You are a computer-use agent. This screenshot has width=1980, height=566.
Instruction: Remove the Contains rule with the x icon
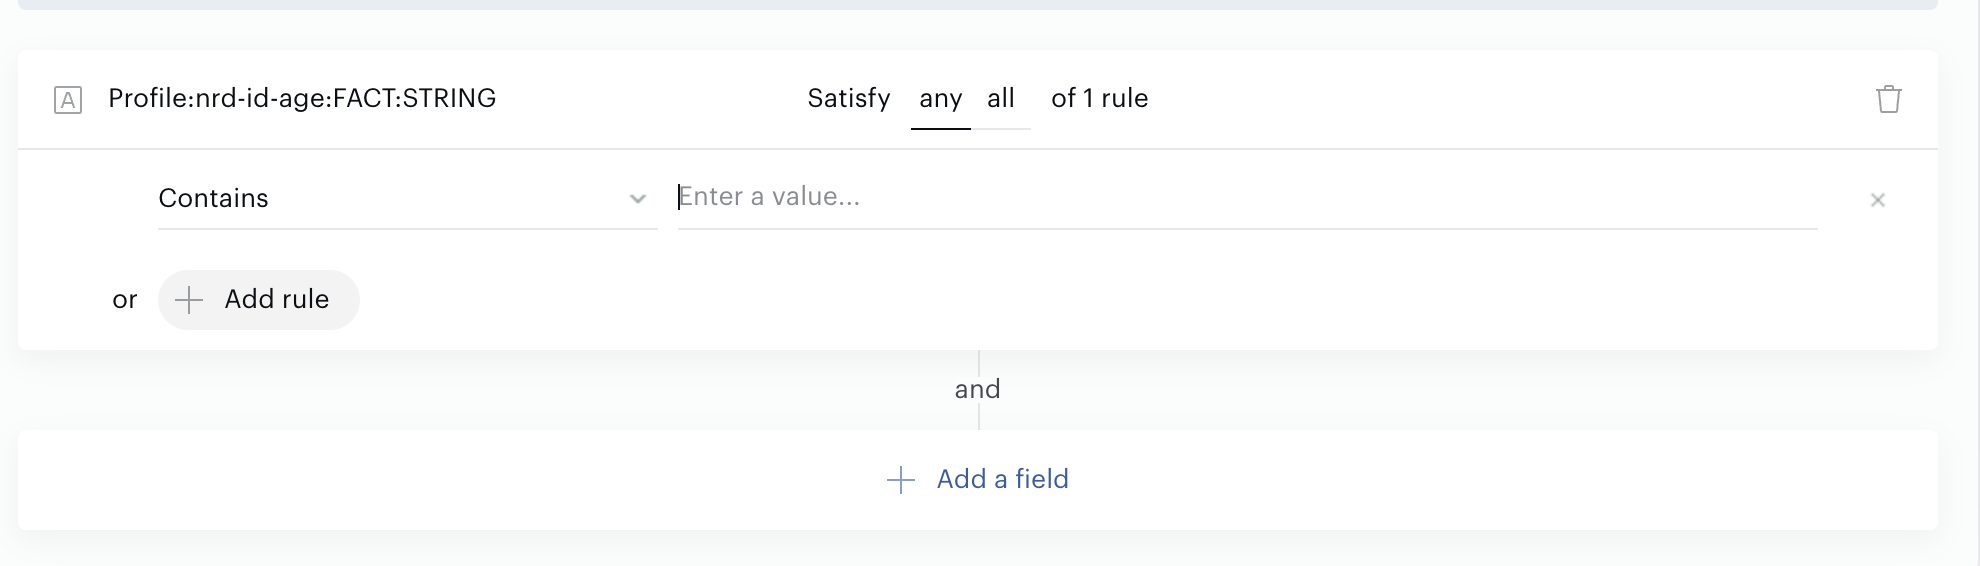tap(1878, 200)
